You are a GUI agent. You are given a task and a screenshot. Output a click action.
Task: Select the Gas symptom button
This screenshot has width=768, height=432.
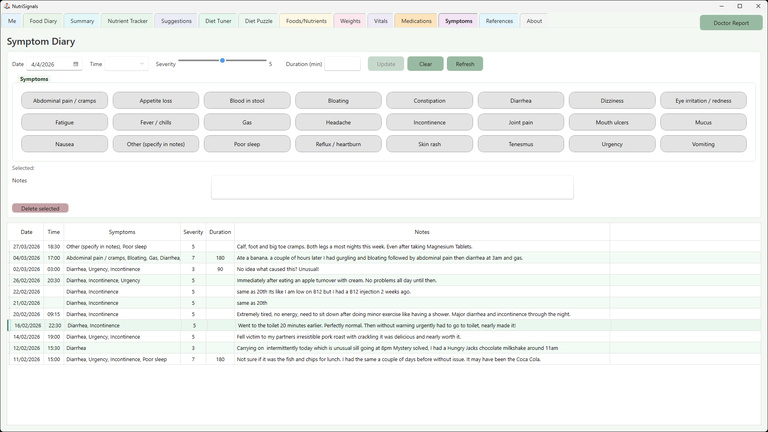click(x=247, y=122)
